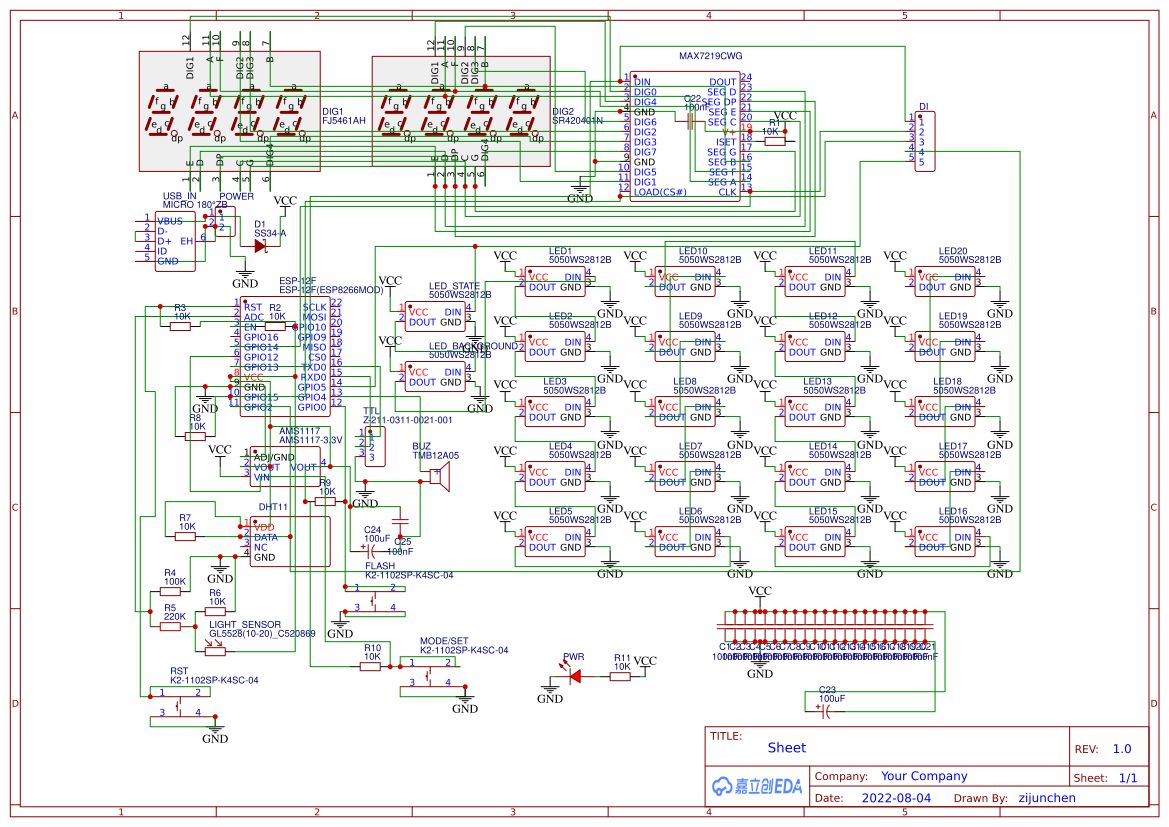
Task: Select the FJ5461AH part label
Action: coord(344,121)
